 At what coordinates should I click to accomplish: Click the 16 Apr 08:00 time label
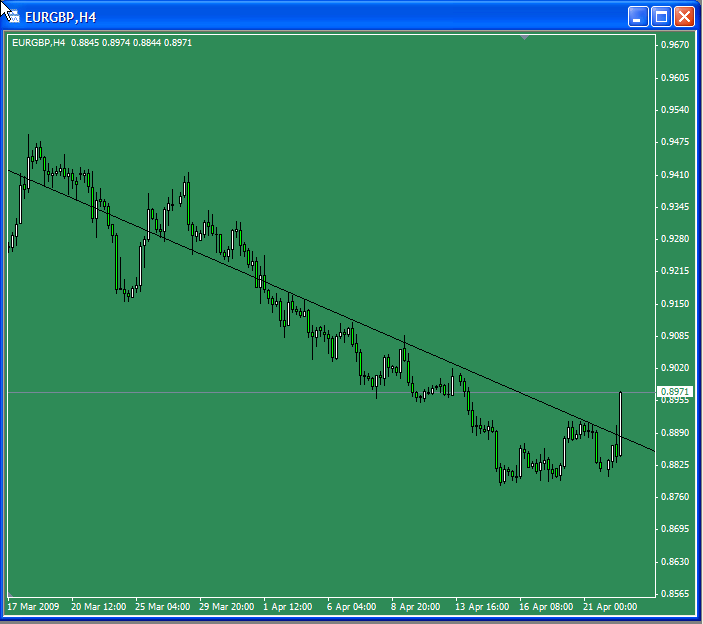pyautogui.click(x=546, y=607)
